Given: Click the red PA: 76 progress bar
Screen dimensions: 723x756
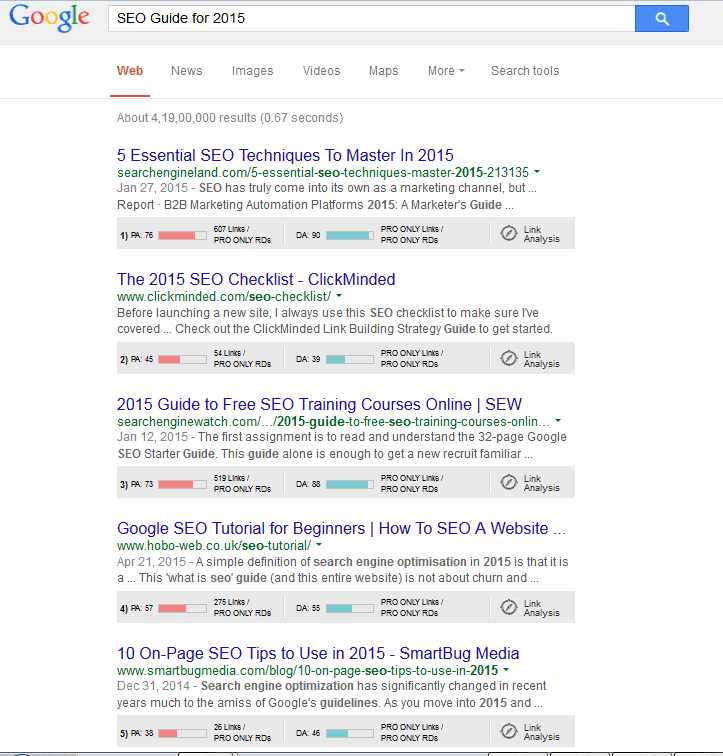Looking at the screenshot, I should (182, 235).
